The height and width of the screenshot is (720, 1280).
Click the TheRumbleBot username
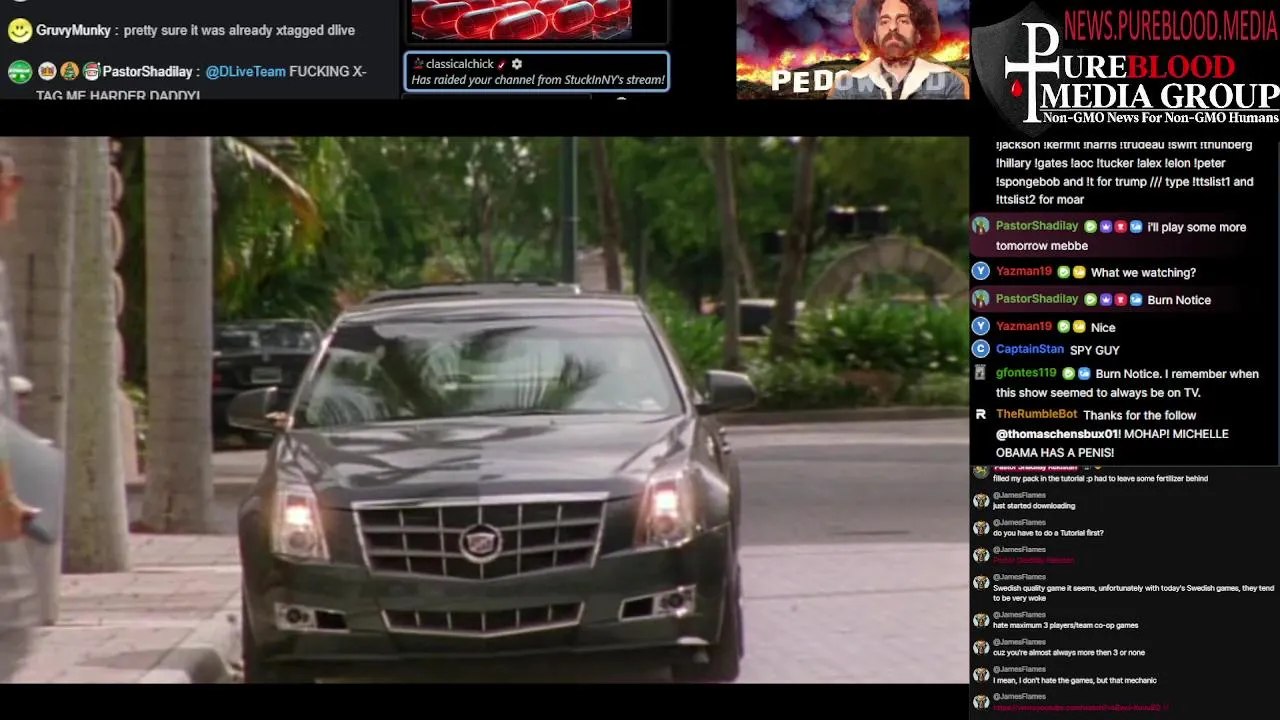coord(1036,414)
